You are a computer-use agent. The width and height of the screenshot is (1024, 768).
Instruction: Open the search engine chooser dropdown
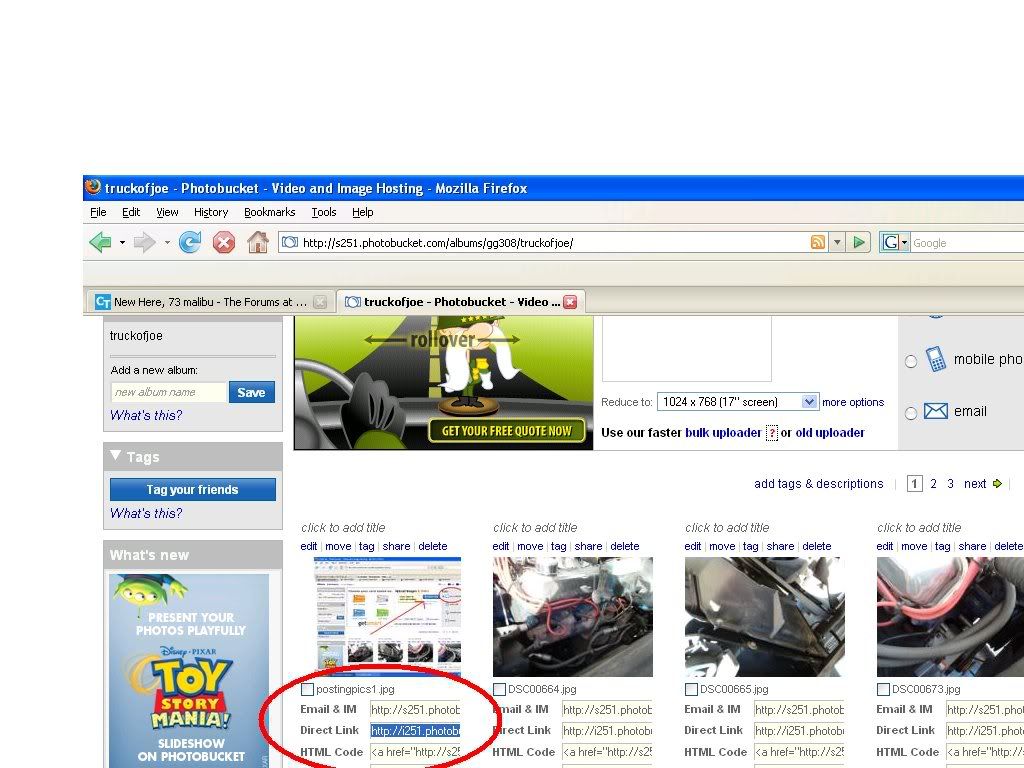(x=904, y=243)
